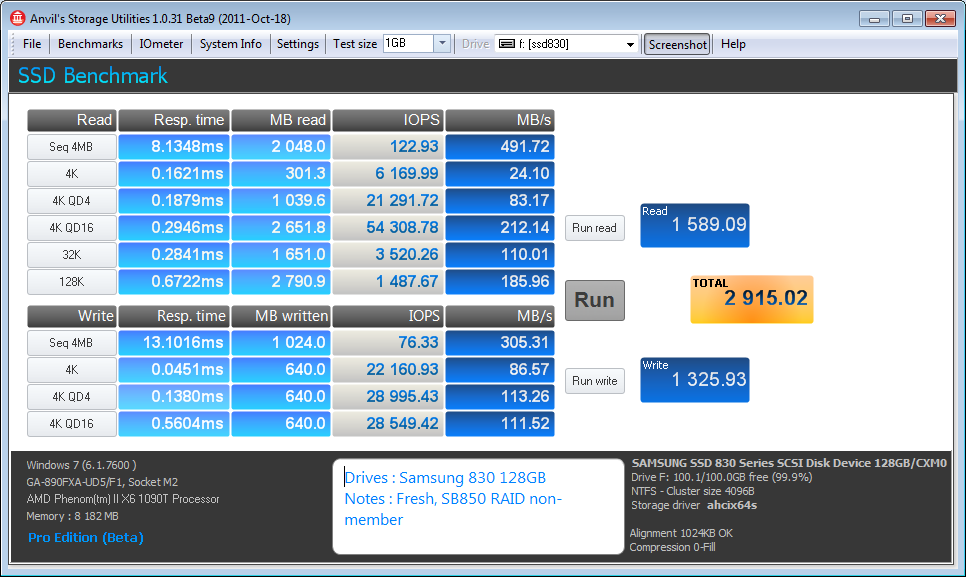Click the write 4K QD16 test button

click(x=71, y=424)
